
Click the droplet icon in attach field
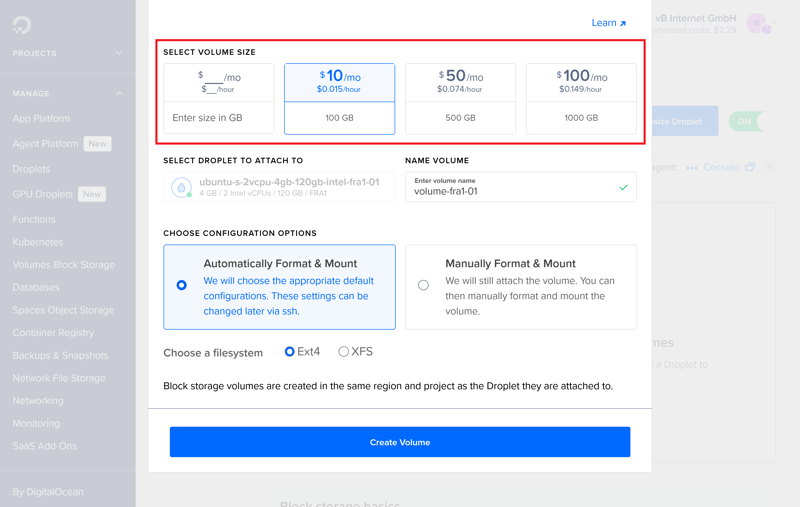coord(181,188)
